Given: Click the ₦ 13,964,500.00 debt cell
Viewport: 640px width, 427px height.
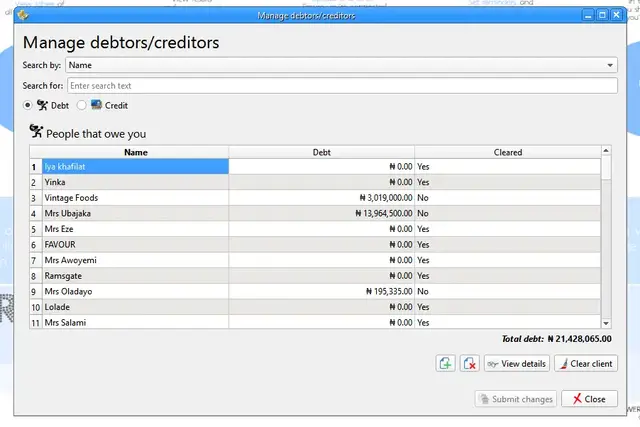Looking at the screenshot, I should click(x=322, y=214).
